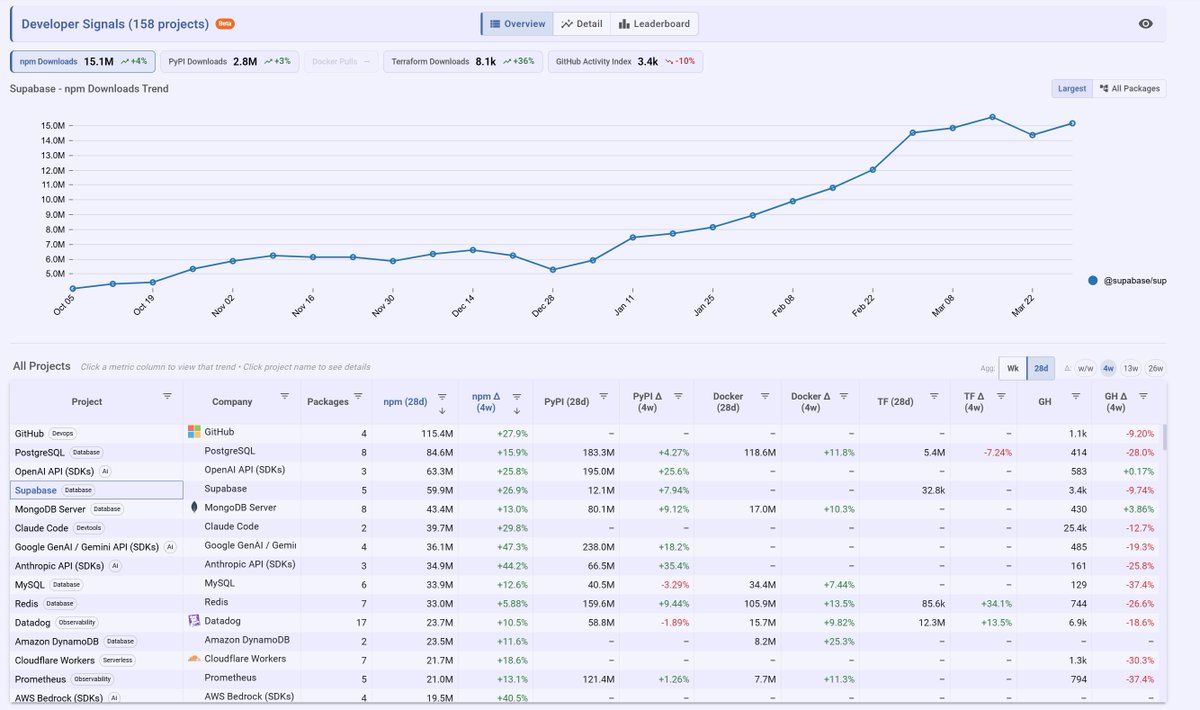Click the MongoDB leaf logo icon
The height and width of the screenshot is (710, 1200).
[194, 508]
